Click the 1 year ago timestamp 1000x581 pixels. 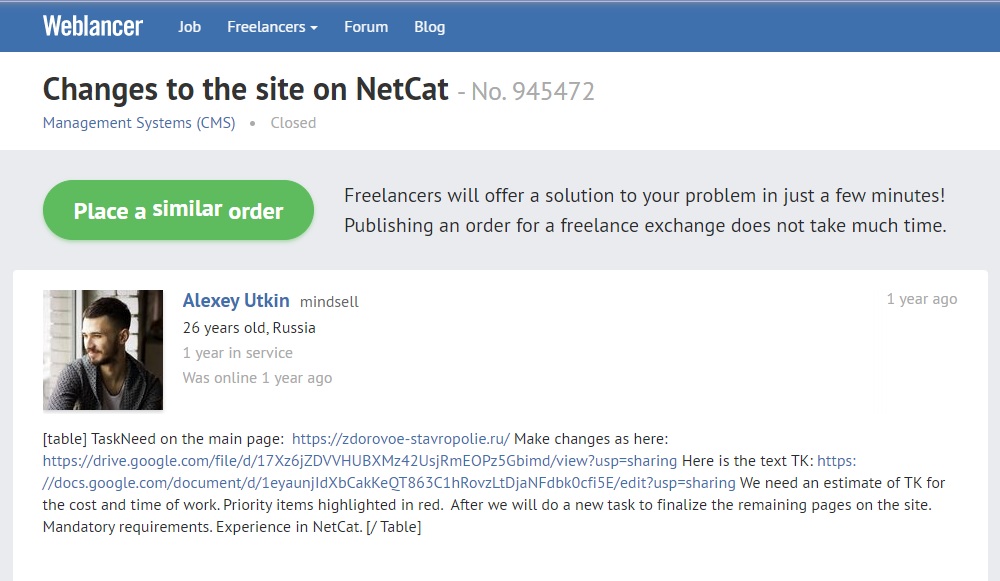(922, 298)
